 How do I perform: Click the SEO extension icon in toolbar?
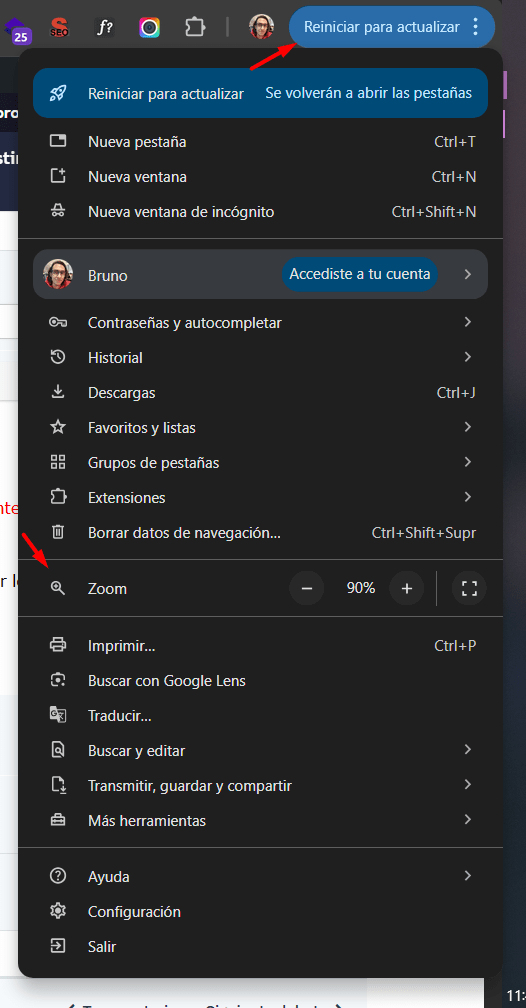coord(60,27)
